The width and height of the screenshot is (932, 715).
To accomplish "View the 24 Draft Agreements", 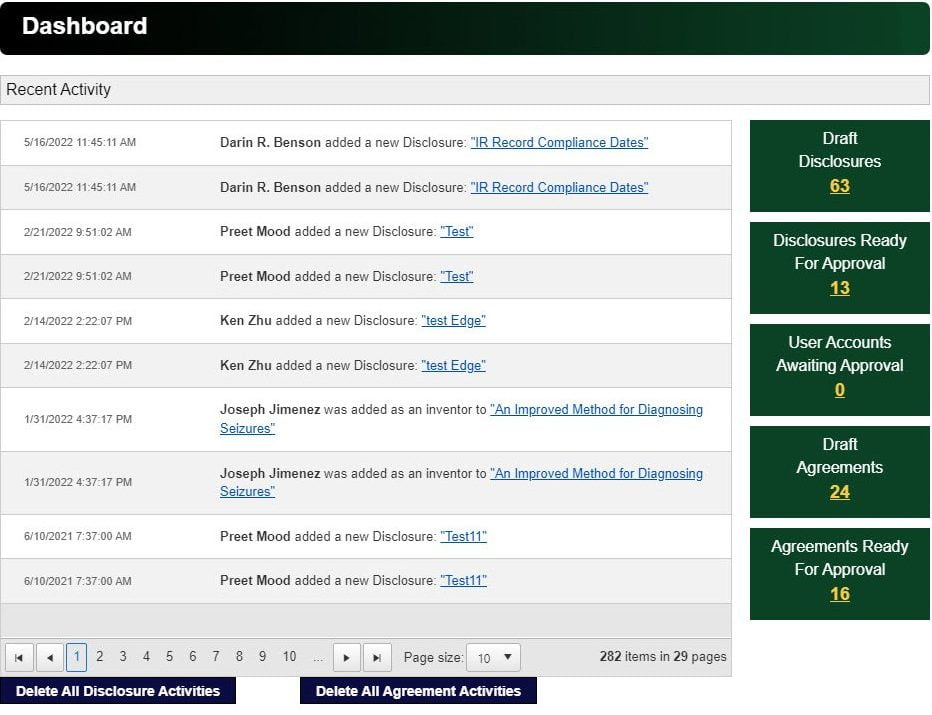I will [839, 491].
